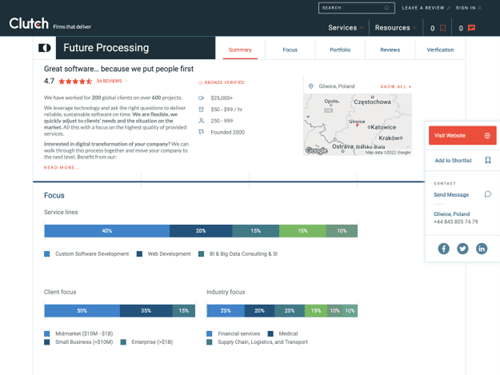Click the Midmarket ($10M - $1B) legend label
The height and width of the screenshot is (375, 500).
tap(84, 334)
